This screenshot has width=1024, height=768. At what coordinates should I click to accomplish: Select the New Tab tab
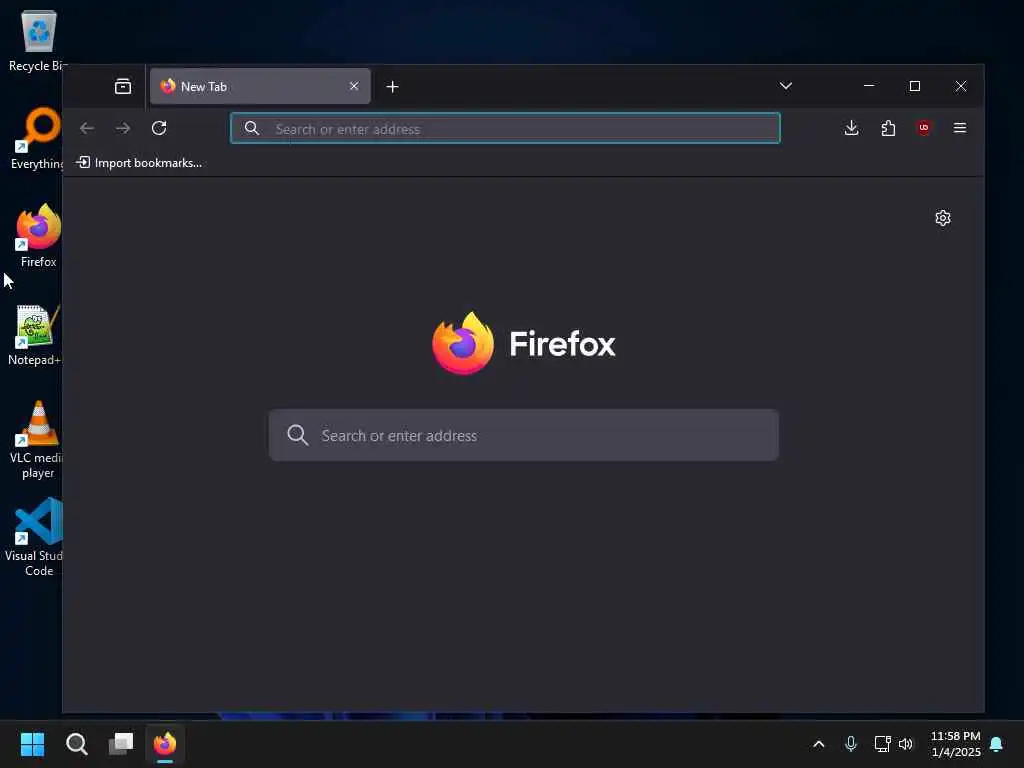(x=260, y=86)
